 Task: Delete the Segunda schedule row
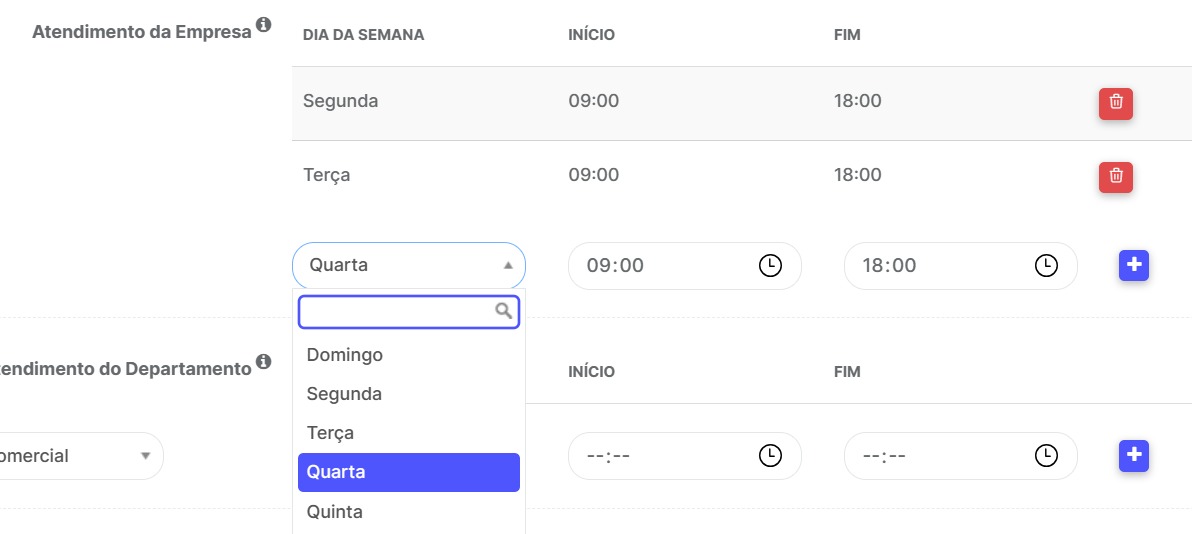pos(1115,103)
